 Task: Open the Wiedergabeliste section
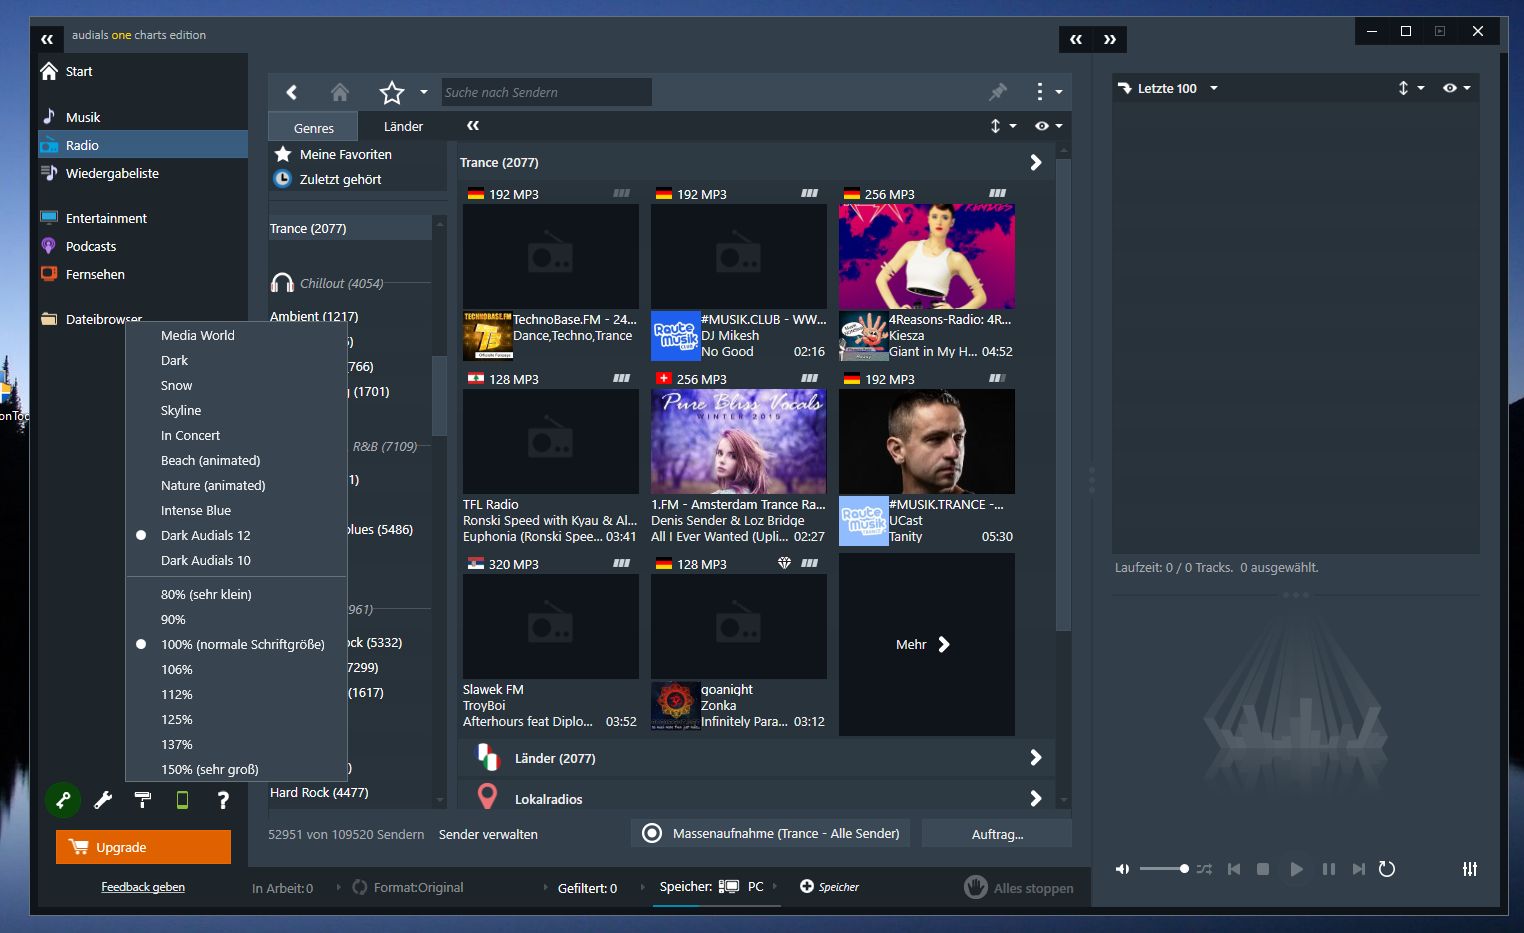pos(100,173)
